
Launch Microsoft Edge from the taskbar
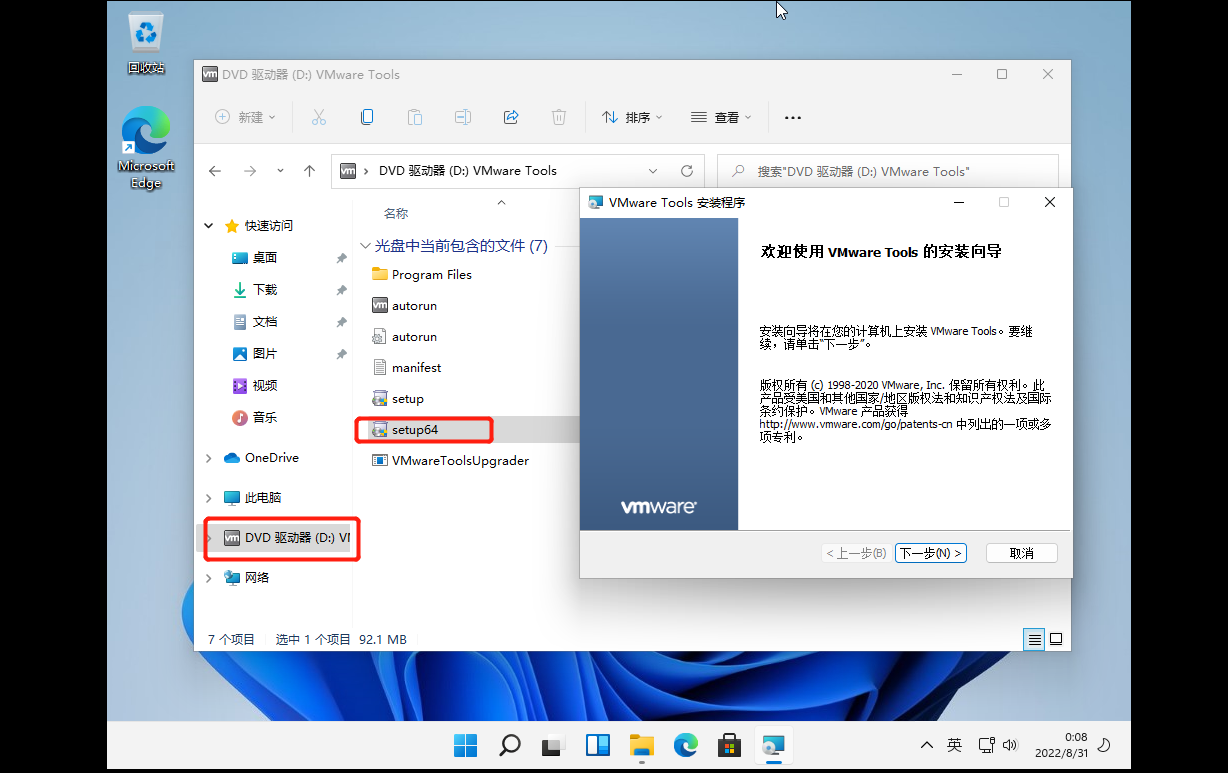click(685, 745)
